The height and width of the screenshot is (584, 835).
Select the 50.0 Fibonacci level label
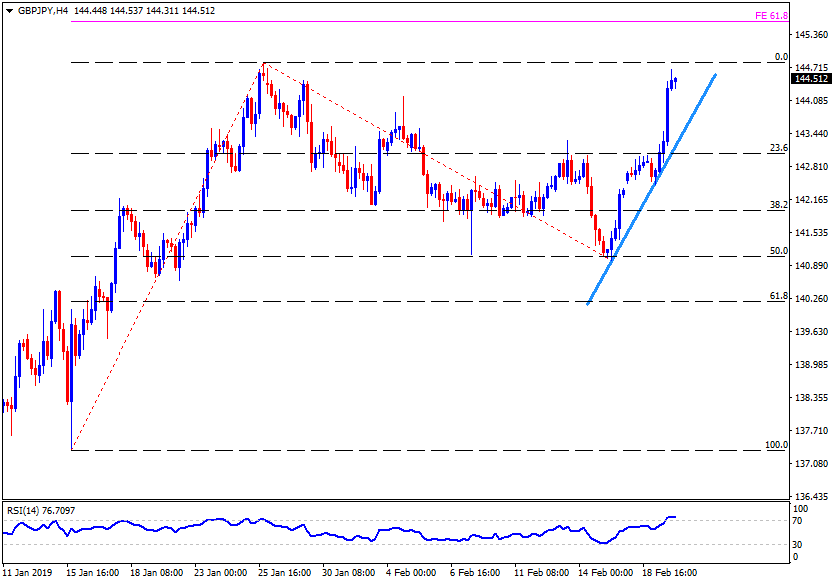(x=779, y=251)
